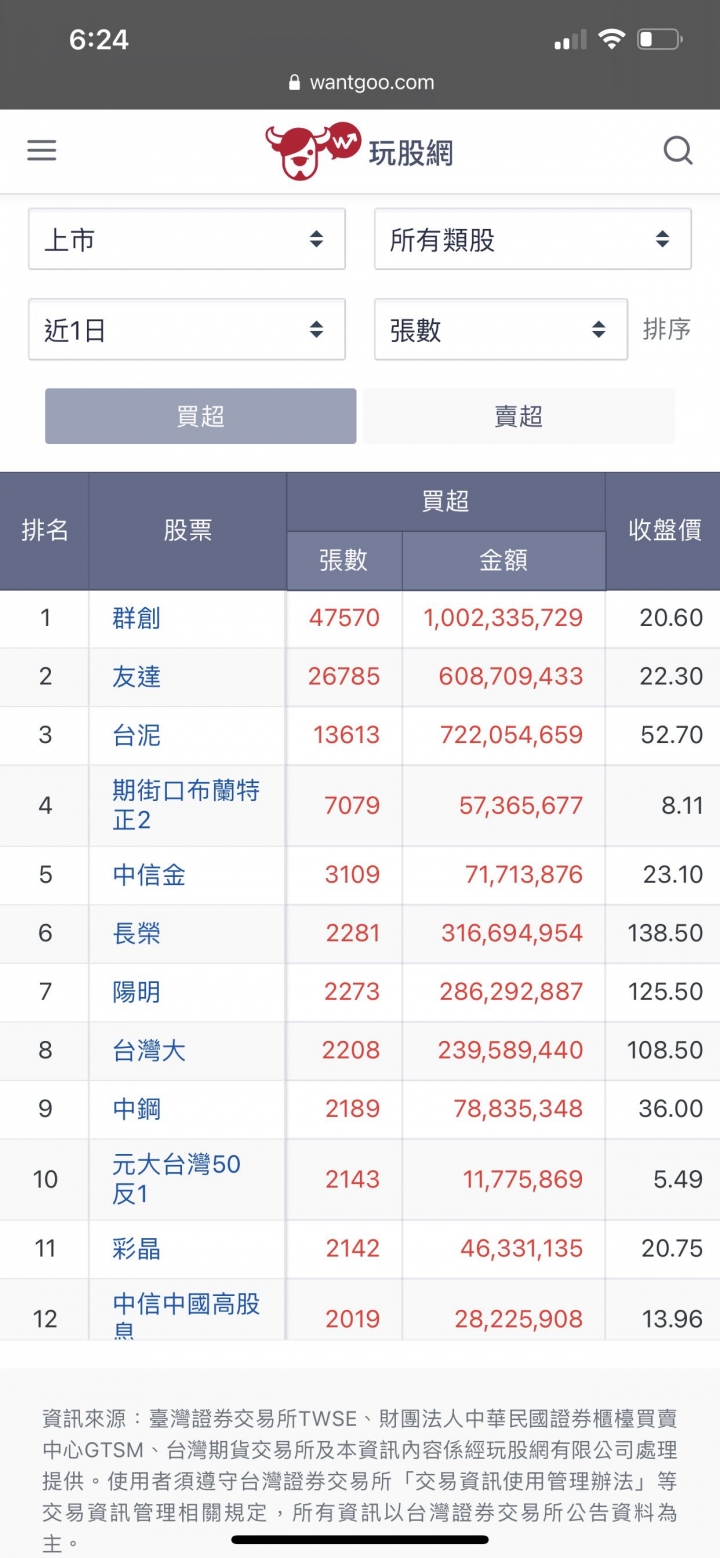Image resolution: width=720 pixels, height=1558 pixels.
Task: Select the 金額 column header
Action: click(503, 561)
